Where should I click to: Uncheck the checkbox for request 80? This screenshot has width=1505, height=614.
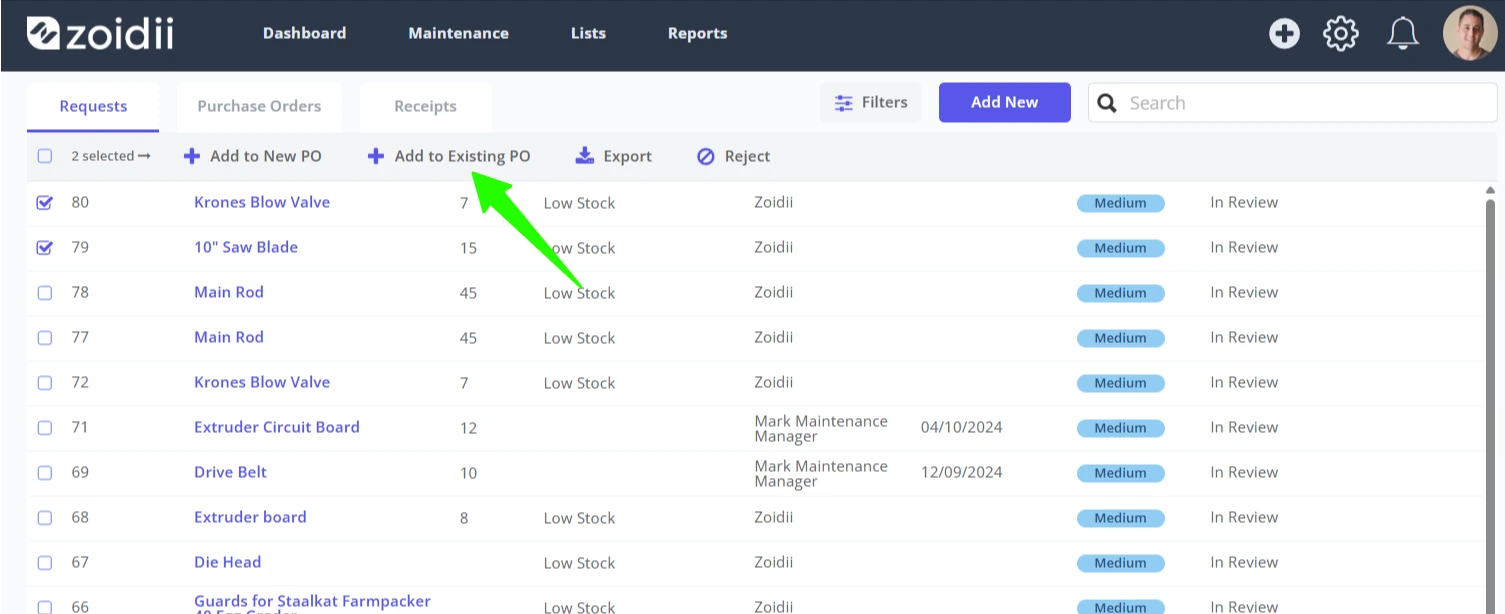click(45, 202)
